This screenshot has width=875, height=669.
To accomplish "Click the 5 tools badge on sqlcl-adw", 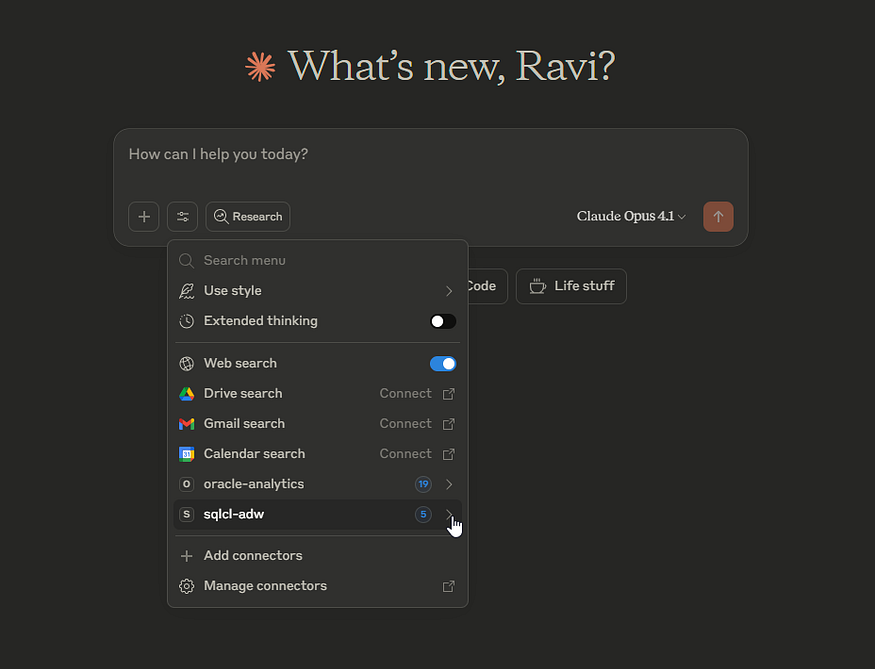I will pos(424,514).
